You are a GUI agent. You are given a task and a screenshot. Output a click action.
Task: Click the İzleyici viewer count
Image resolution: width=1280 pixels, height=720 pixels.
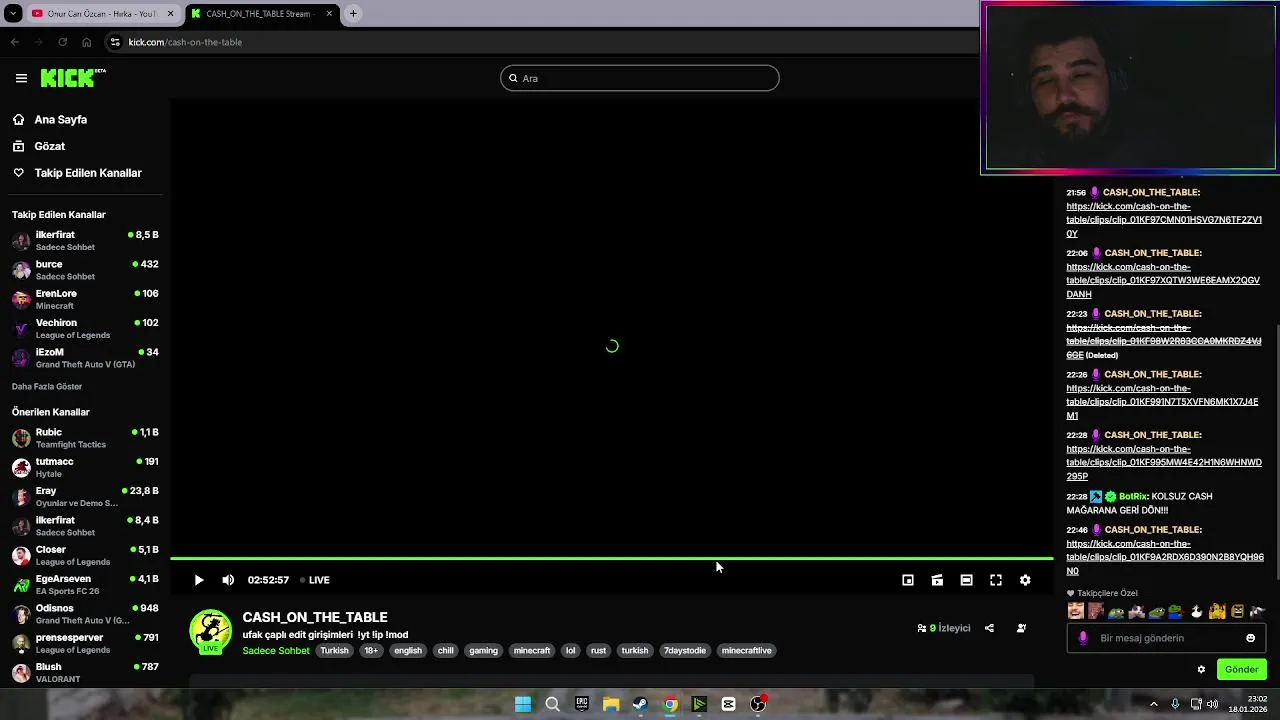click(x=944, y=628)
